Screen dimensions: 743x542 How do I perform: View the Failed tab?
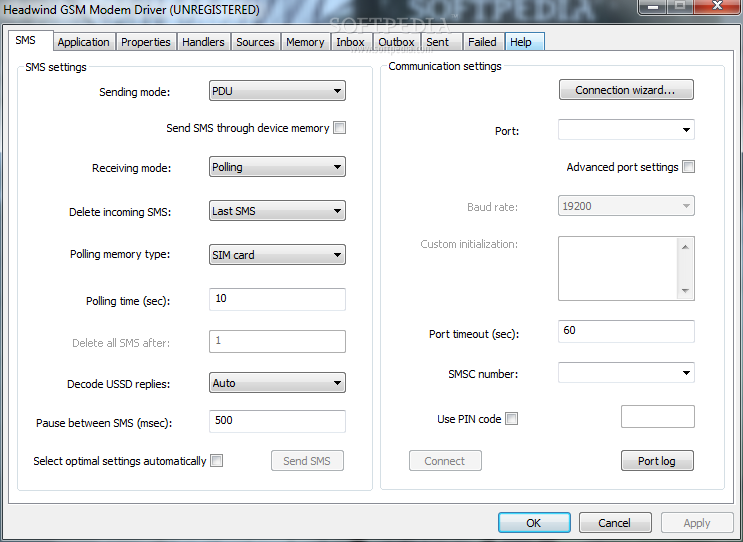(482, 42)
